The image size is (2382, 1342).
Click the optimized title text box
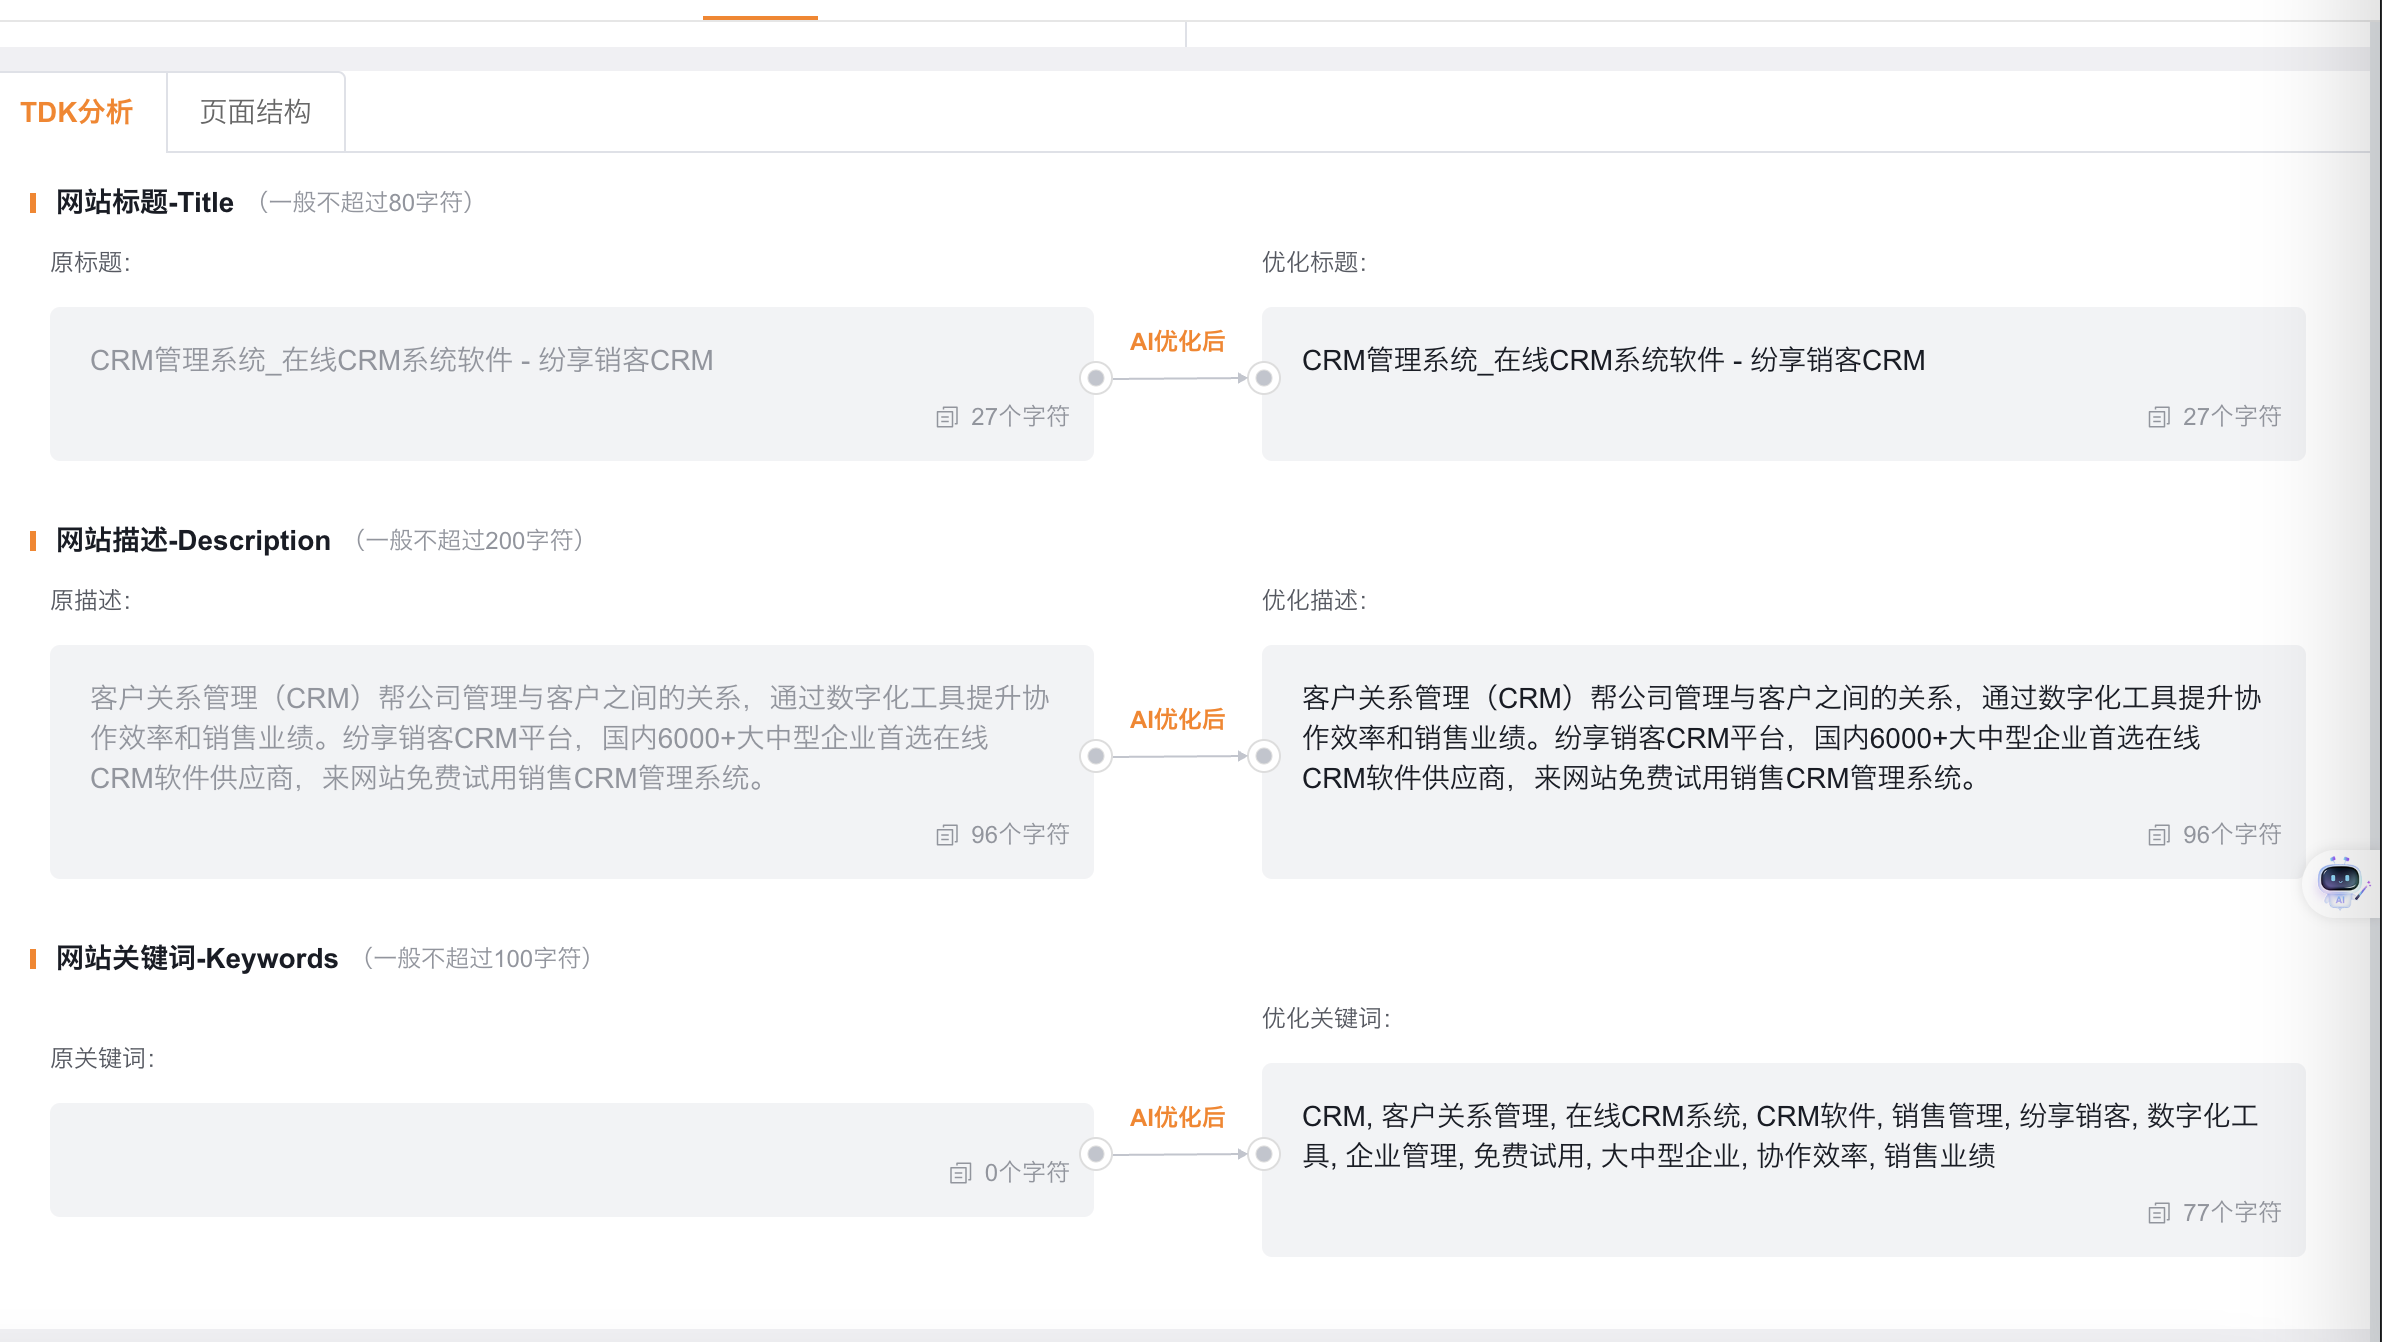pyautogui.click(x=1783, y=384)
